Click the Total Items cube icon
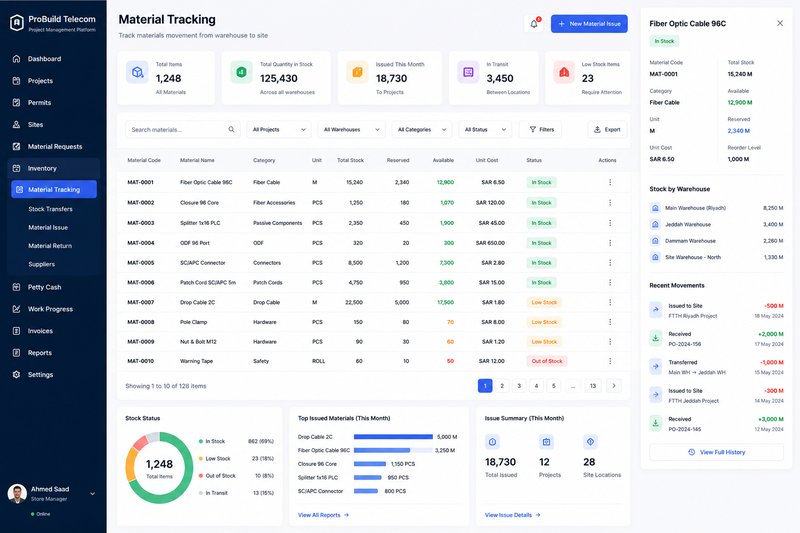800x533 pixels. [x=137, y=72]
